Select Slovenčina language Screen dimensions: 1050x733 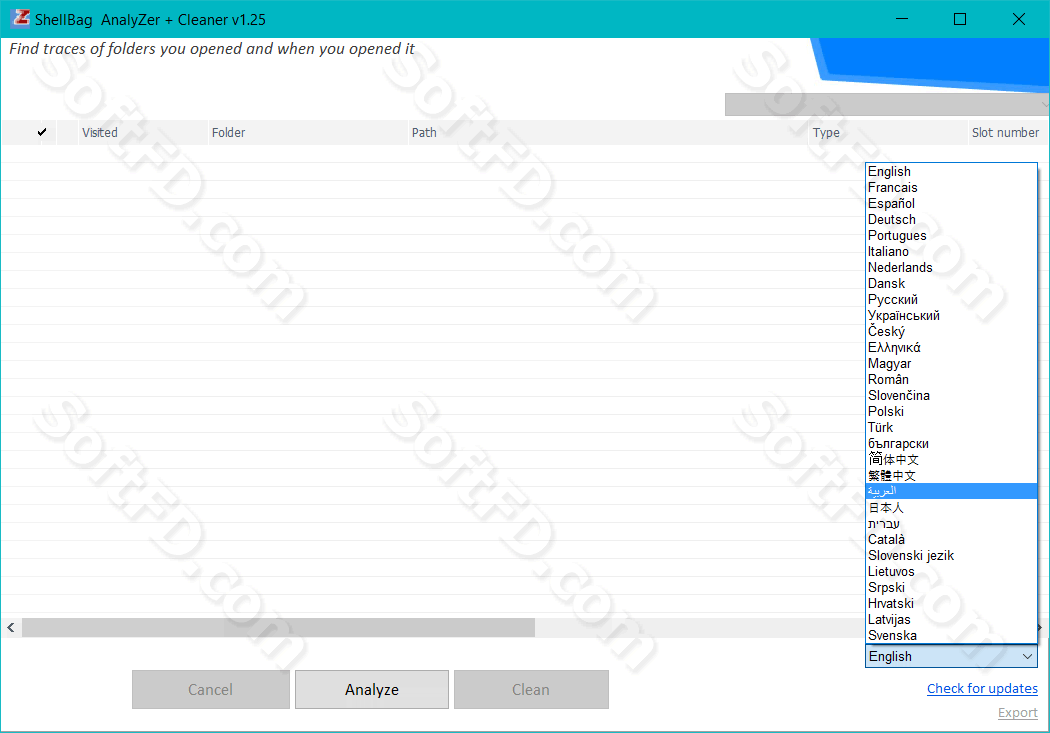point(951,396)
